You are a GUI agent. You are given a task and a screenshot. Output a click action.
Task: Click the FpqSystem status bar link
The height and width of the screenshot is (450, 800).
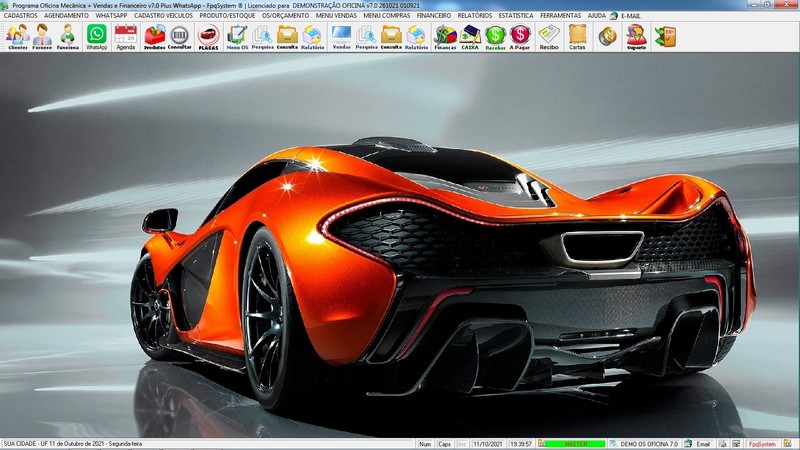762,444
